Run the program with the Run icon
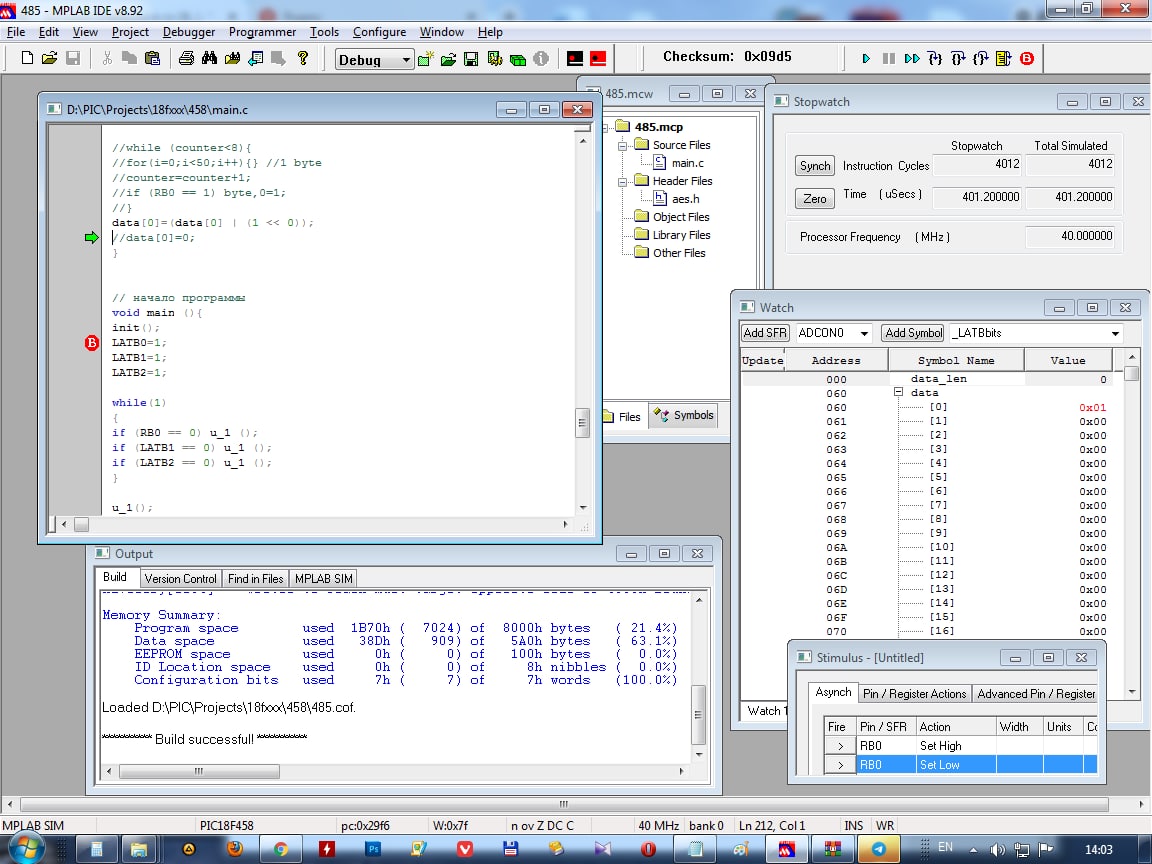1152x864 pixels. [x=866, y=58]
